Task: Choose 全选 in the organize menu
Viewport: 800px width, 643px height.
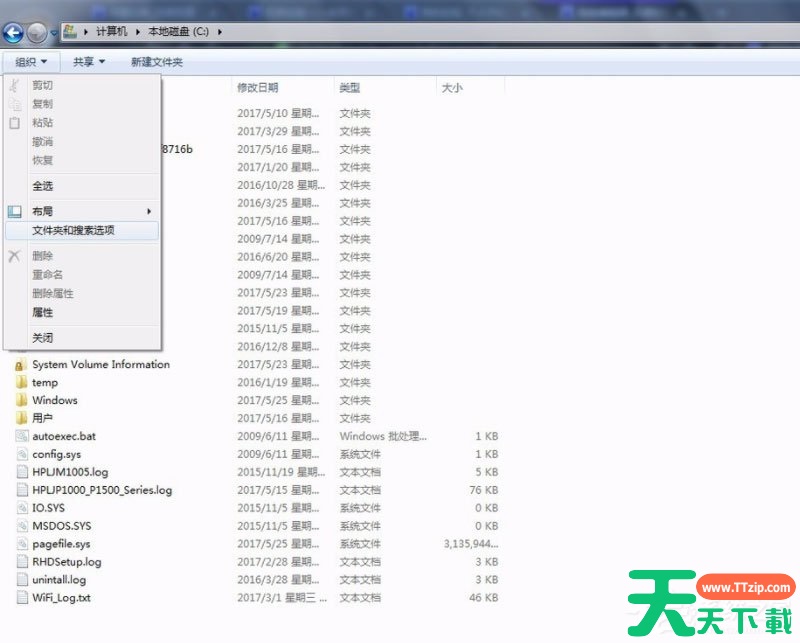Action: click(43, 186)
